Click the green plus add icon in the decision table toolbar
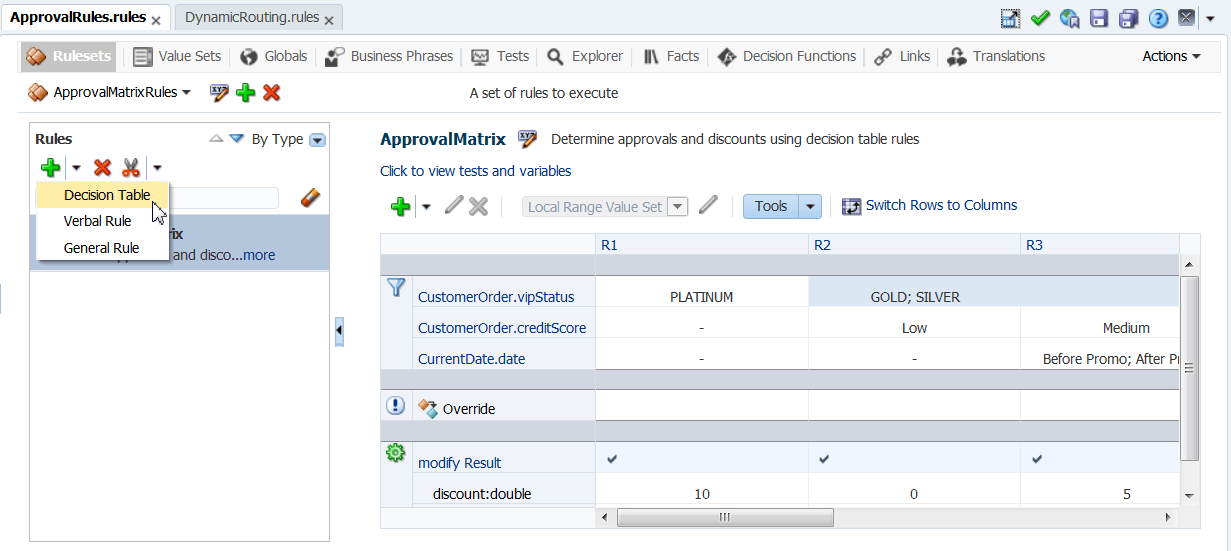 tap(400, 206)
